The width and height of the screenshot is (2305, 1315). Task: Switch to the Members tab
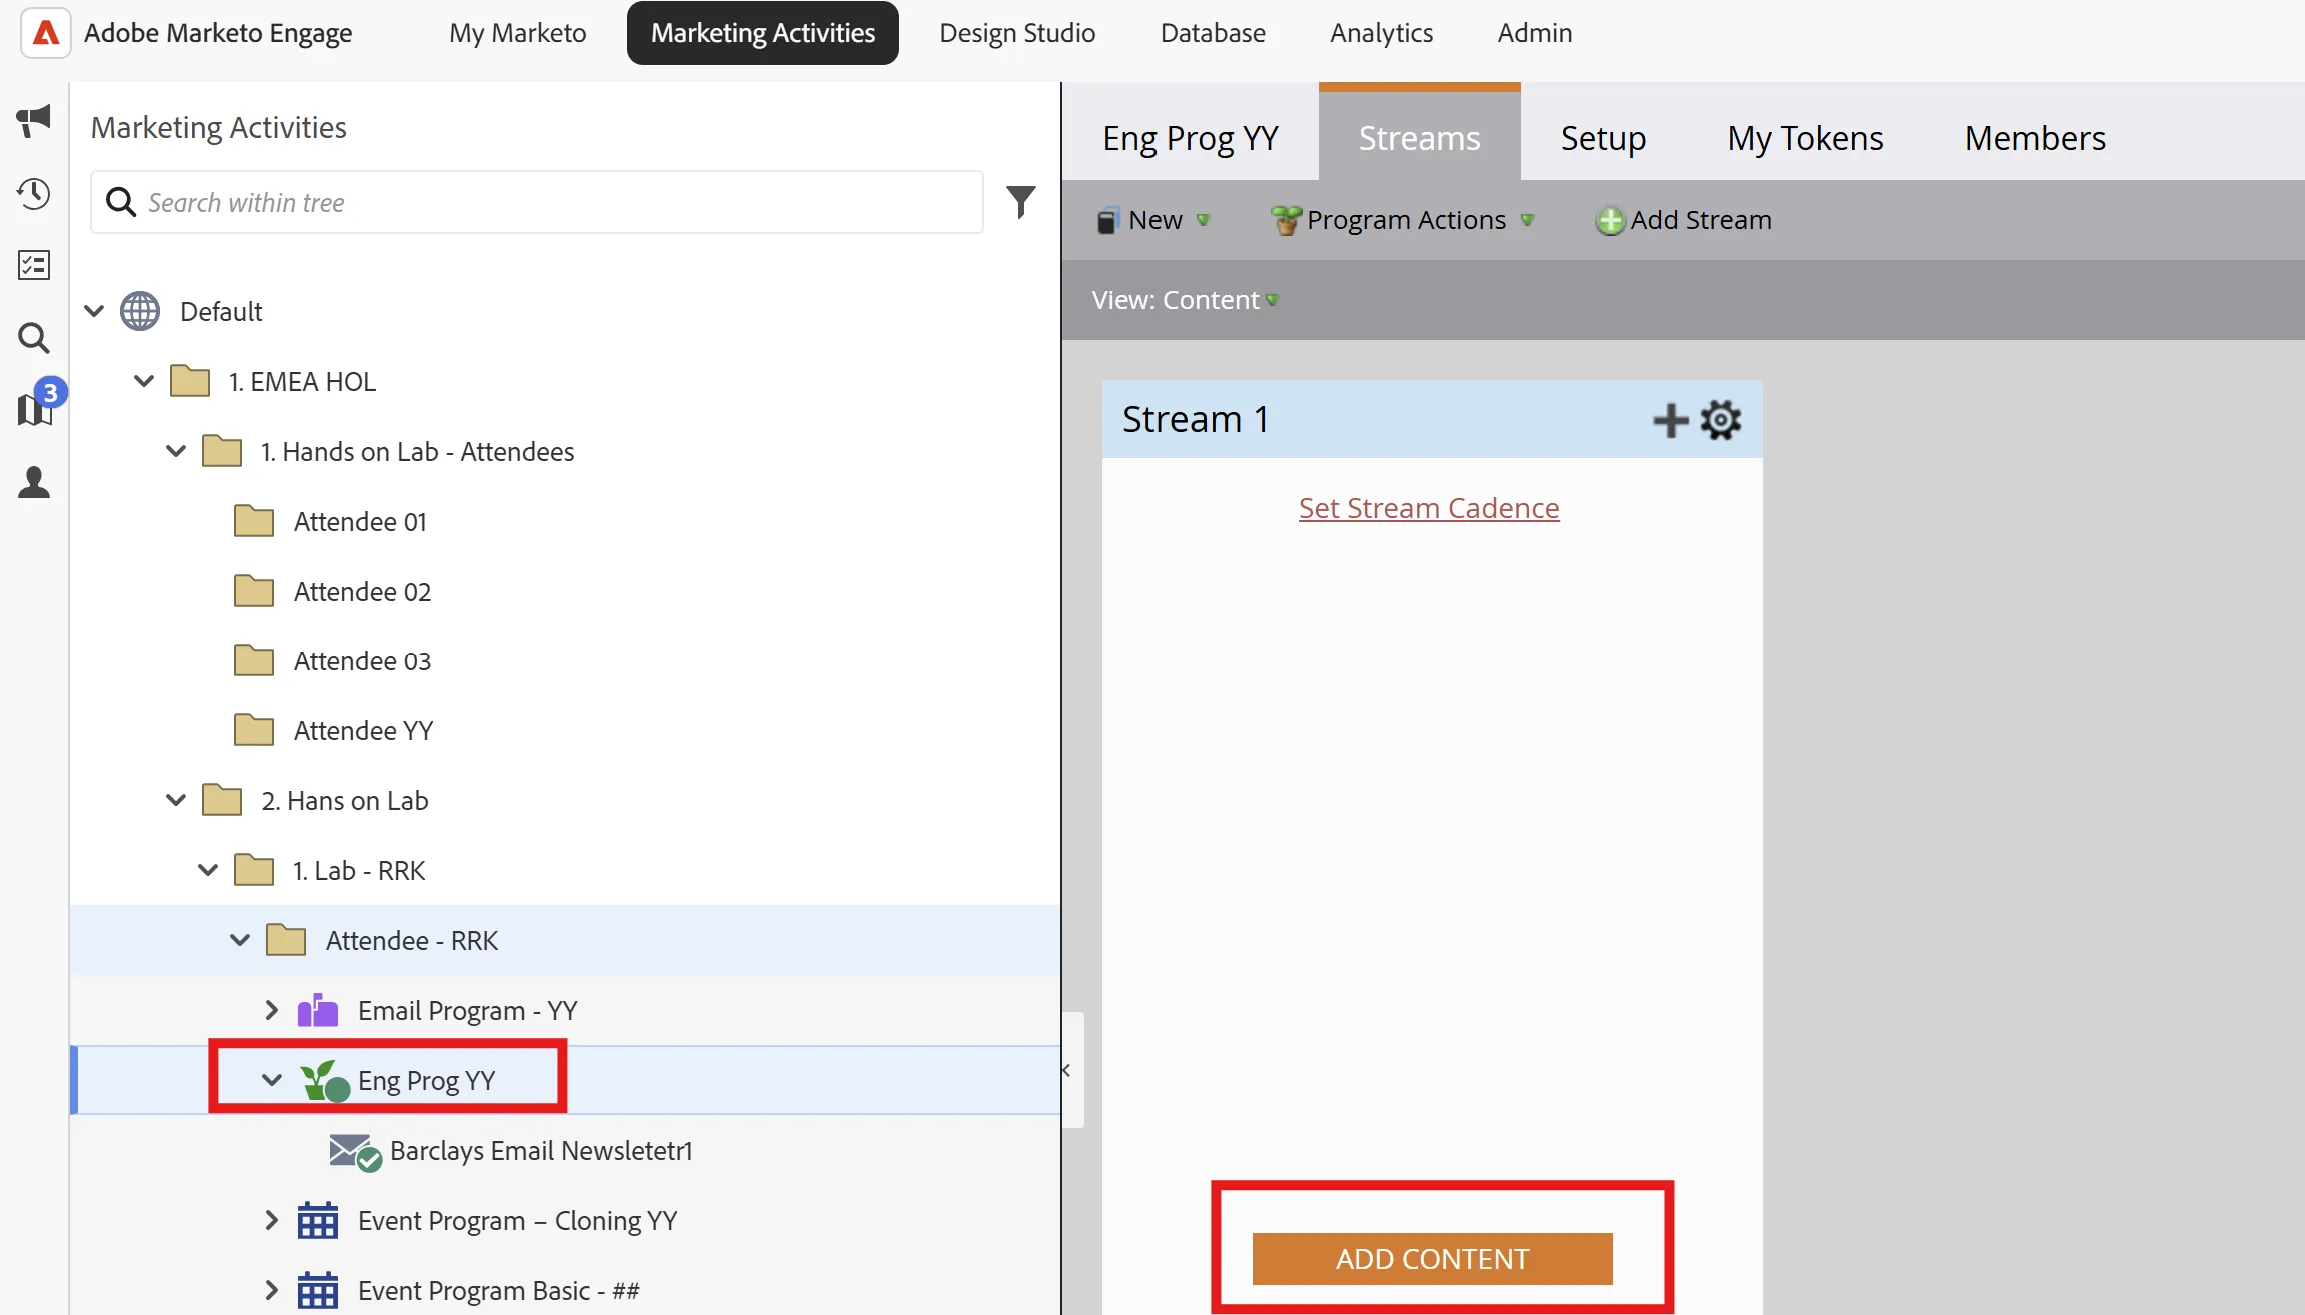tap(2035, 138)
